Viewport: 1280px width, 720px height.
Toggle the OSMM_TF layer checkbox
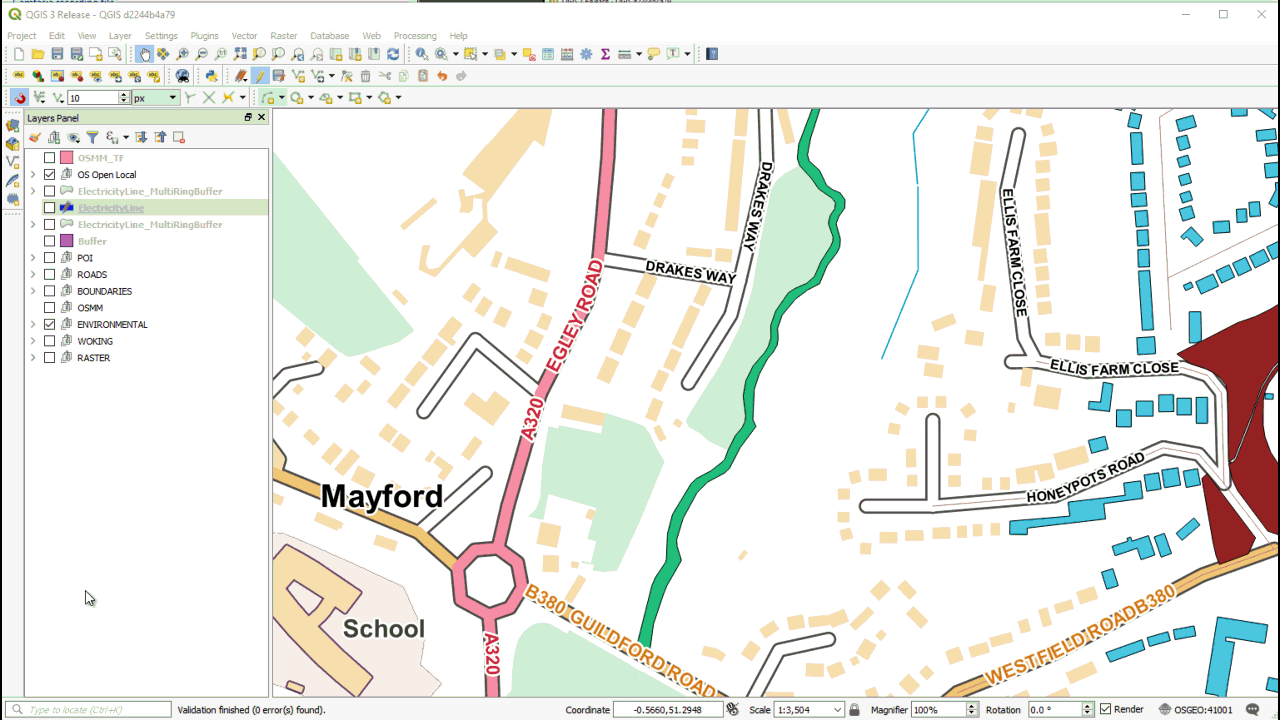pyautogui.click(x=50, y=158)
